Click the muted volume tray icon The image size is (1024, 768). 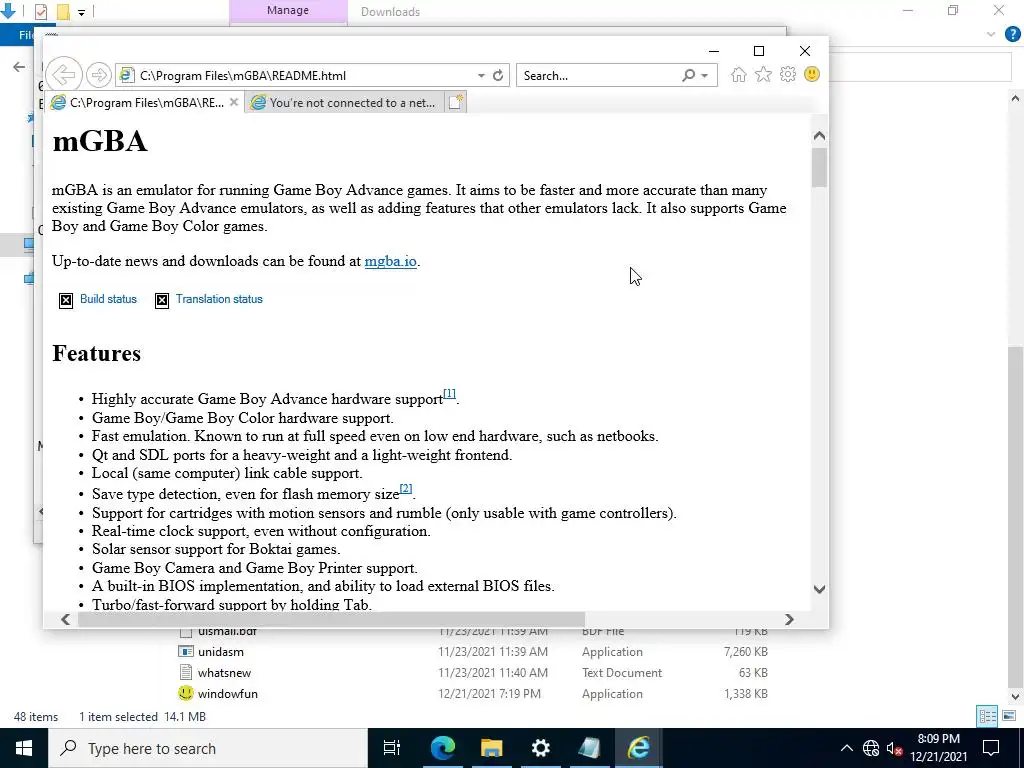tap(894, 749)
